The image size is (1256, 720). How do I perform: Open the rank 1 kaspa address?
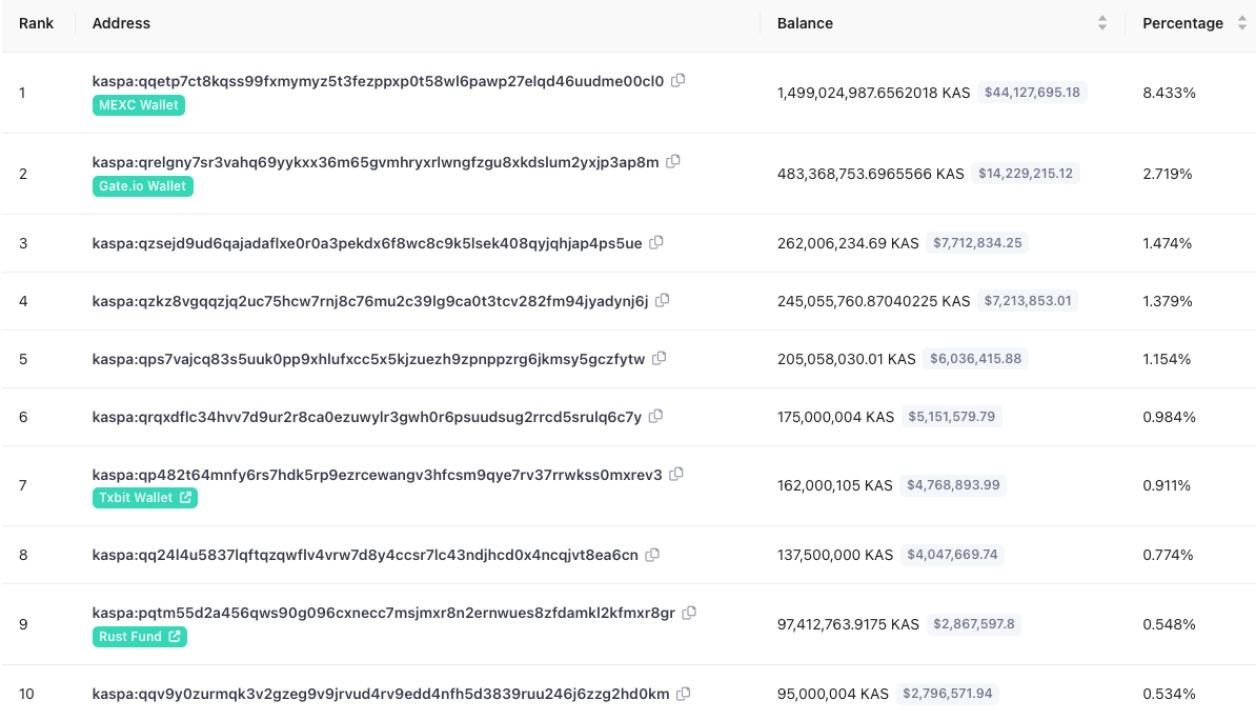pos(378,81)
